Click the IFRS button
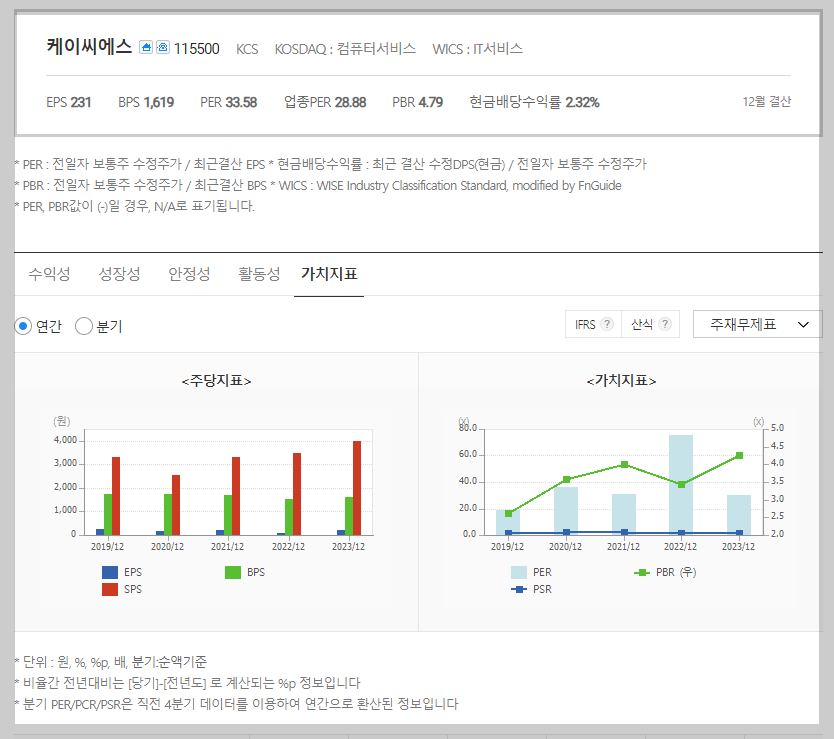 pyautogui.click(x=593, y=324)
